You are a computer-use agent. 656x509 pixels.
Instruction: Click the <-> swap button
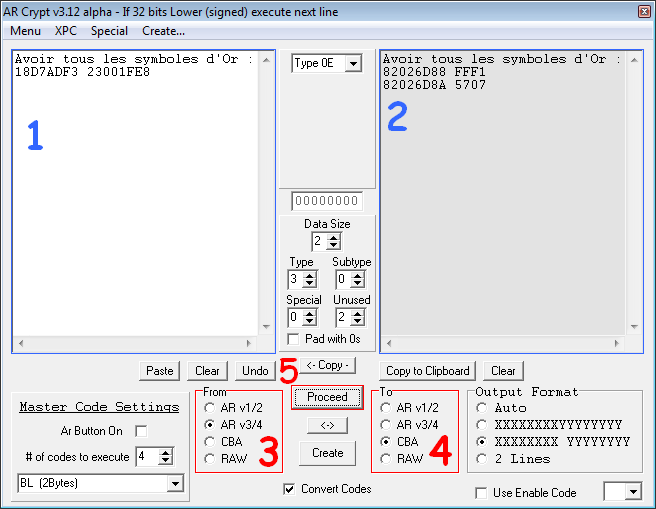pos(327,425)
